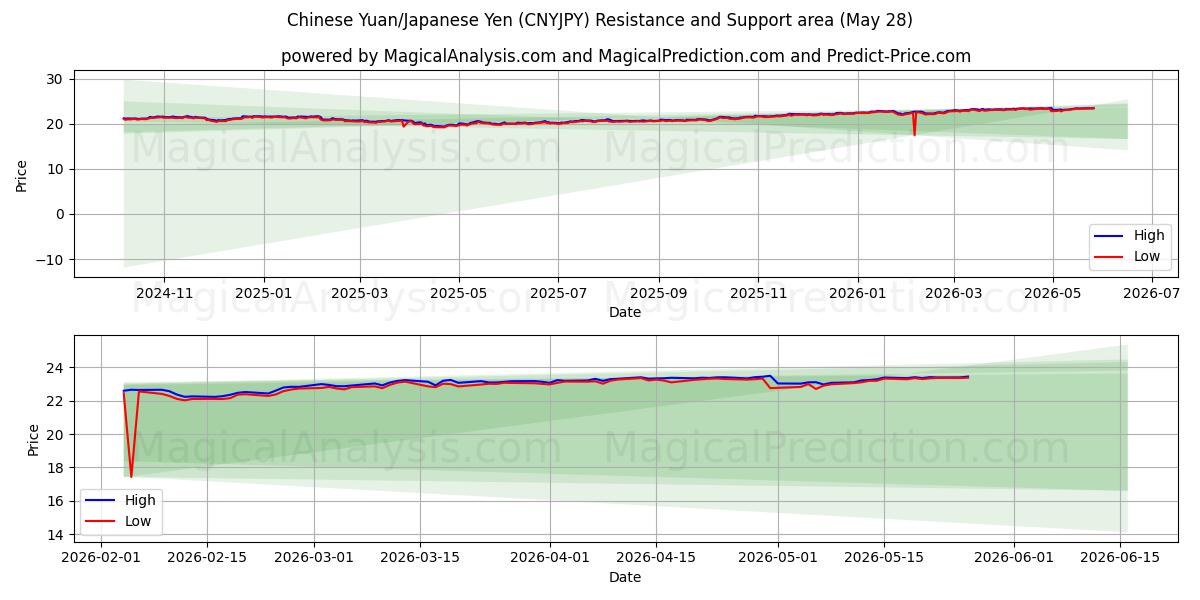This screenshot has height=600, width=1200.
Task: Click the '0' y-axis tick in top chart
Action: 61,214
